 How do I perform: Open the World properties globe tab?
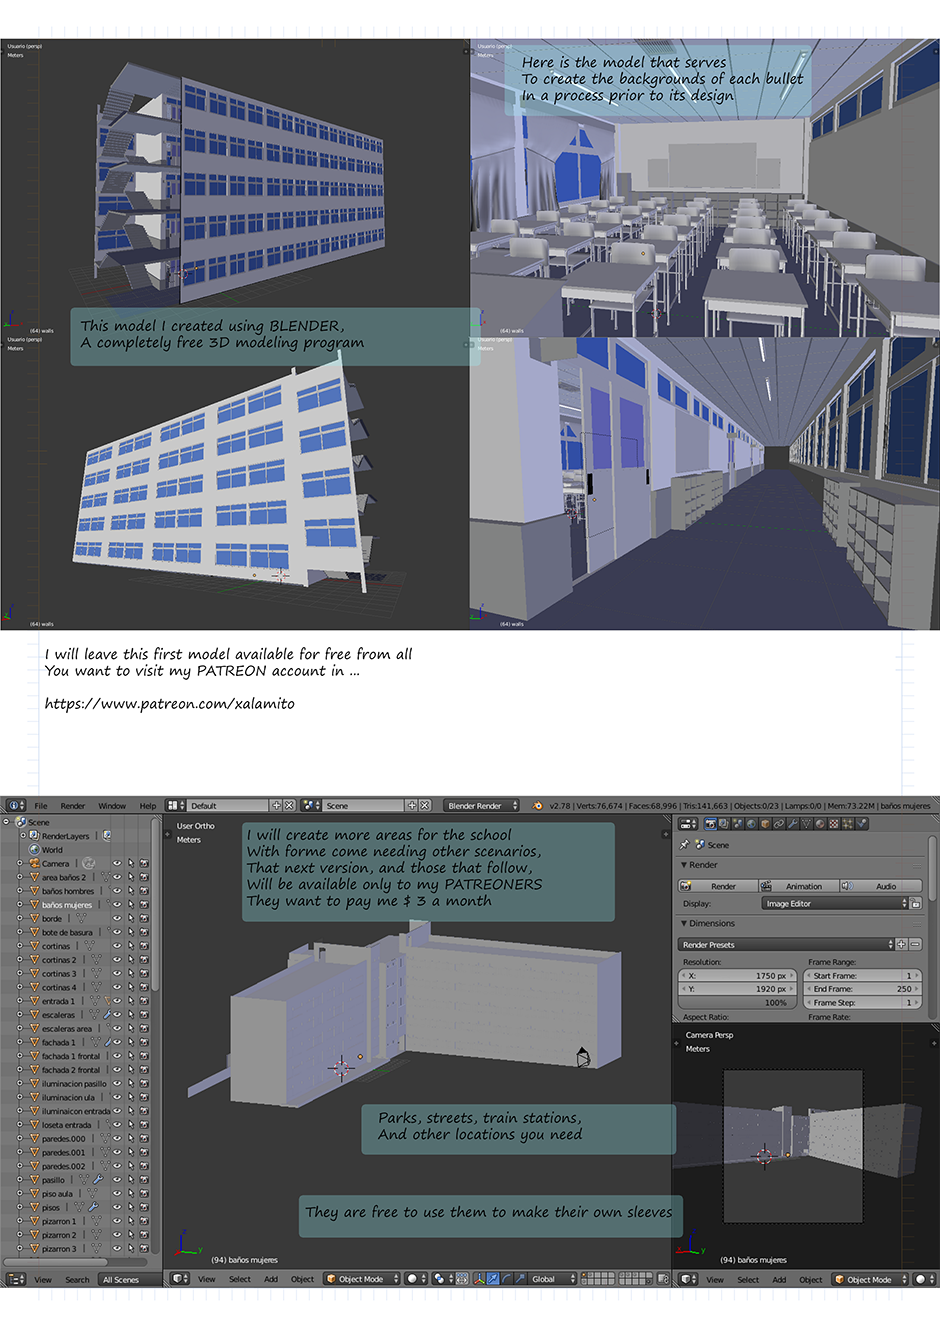pyautogui.click(x=751, y=824)
